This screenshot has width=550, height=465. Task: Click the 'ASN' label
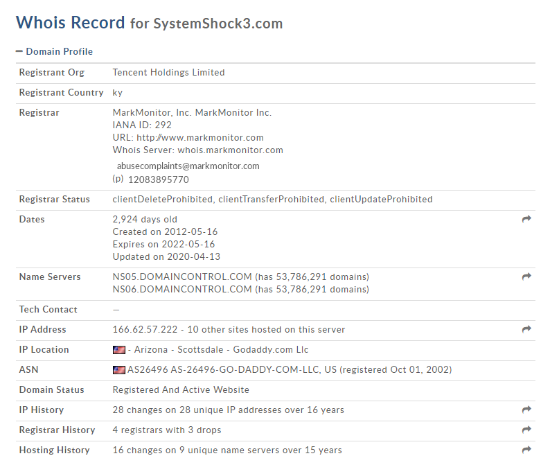coord(29,370)
